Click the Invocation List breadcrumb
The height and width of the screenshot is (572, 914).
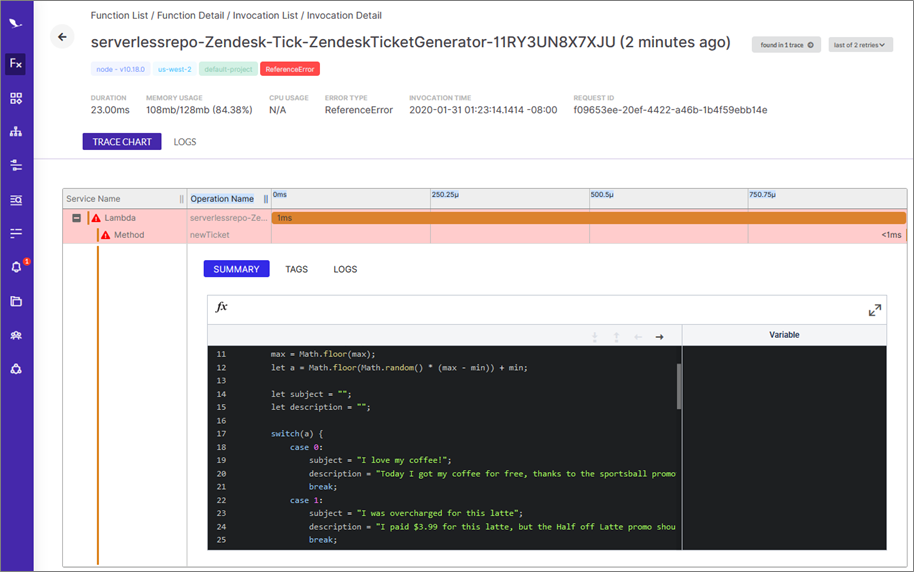coord(265,16)
